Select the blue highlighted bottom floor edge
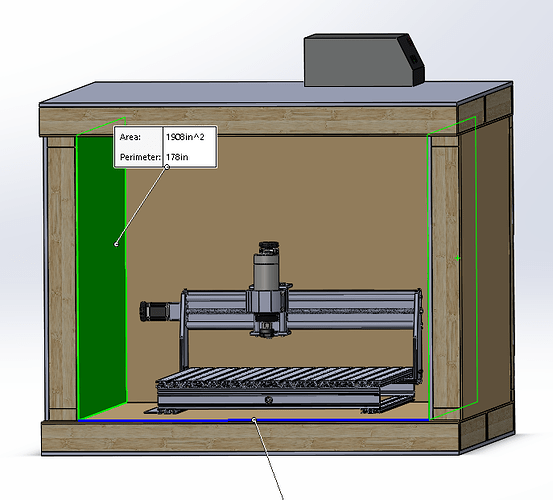The image size is (553, 500). [x=253, y=420]
